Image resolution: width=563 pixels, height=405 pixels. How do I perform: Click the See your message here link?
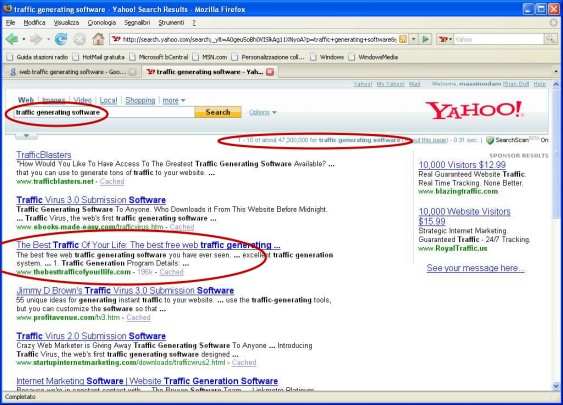475,268
